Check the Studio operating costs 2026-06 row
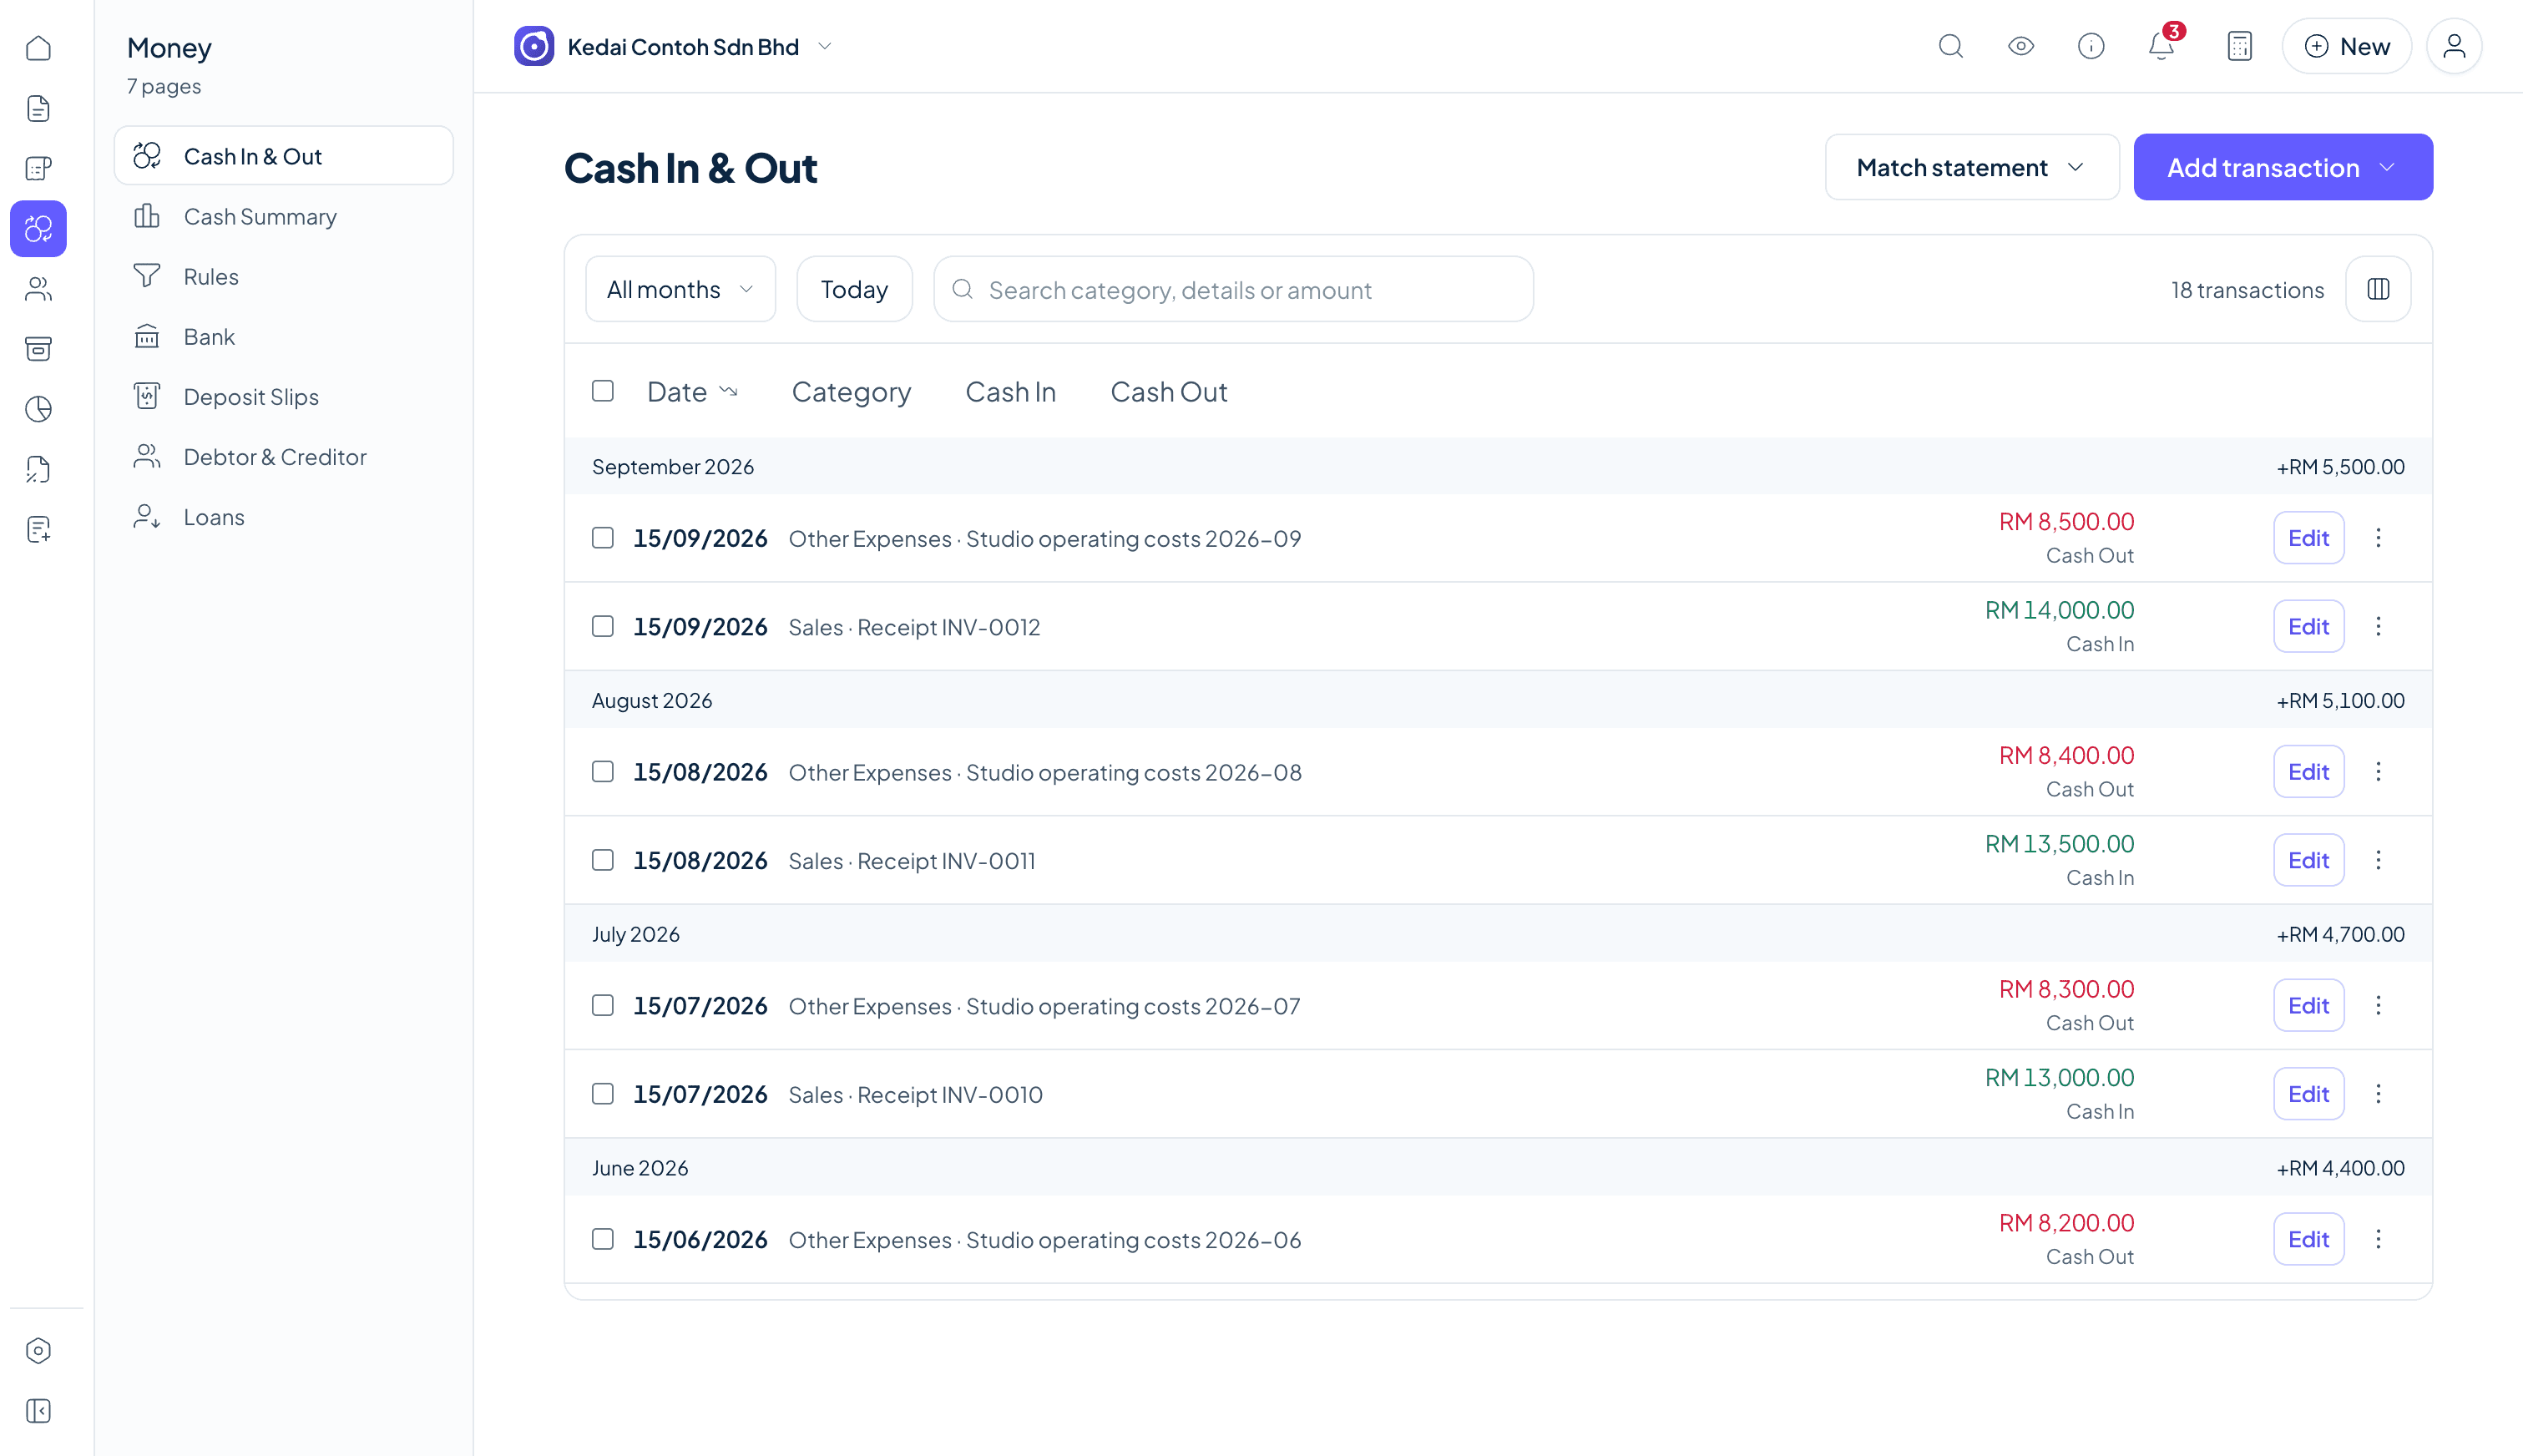The image size is (2523, 1456). (x=603, y=1239)
